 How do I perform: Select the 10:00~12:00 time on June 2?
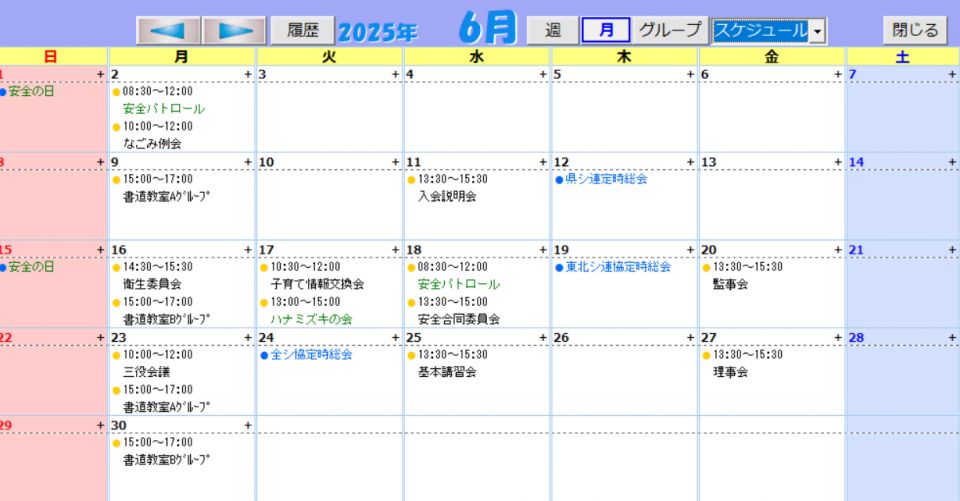point(157,126)
